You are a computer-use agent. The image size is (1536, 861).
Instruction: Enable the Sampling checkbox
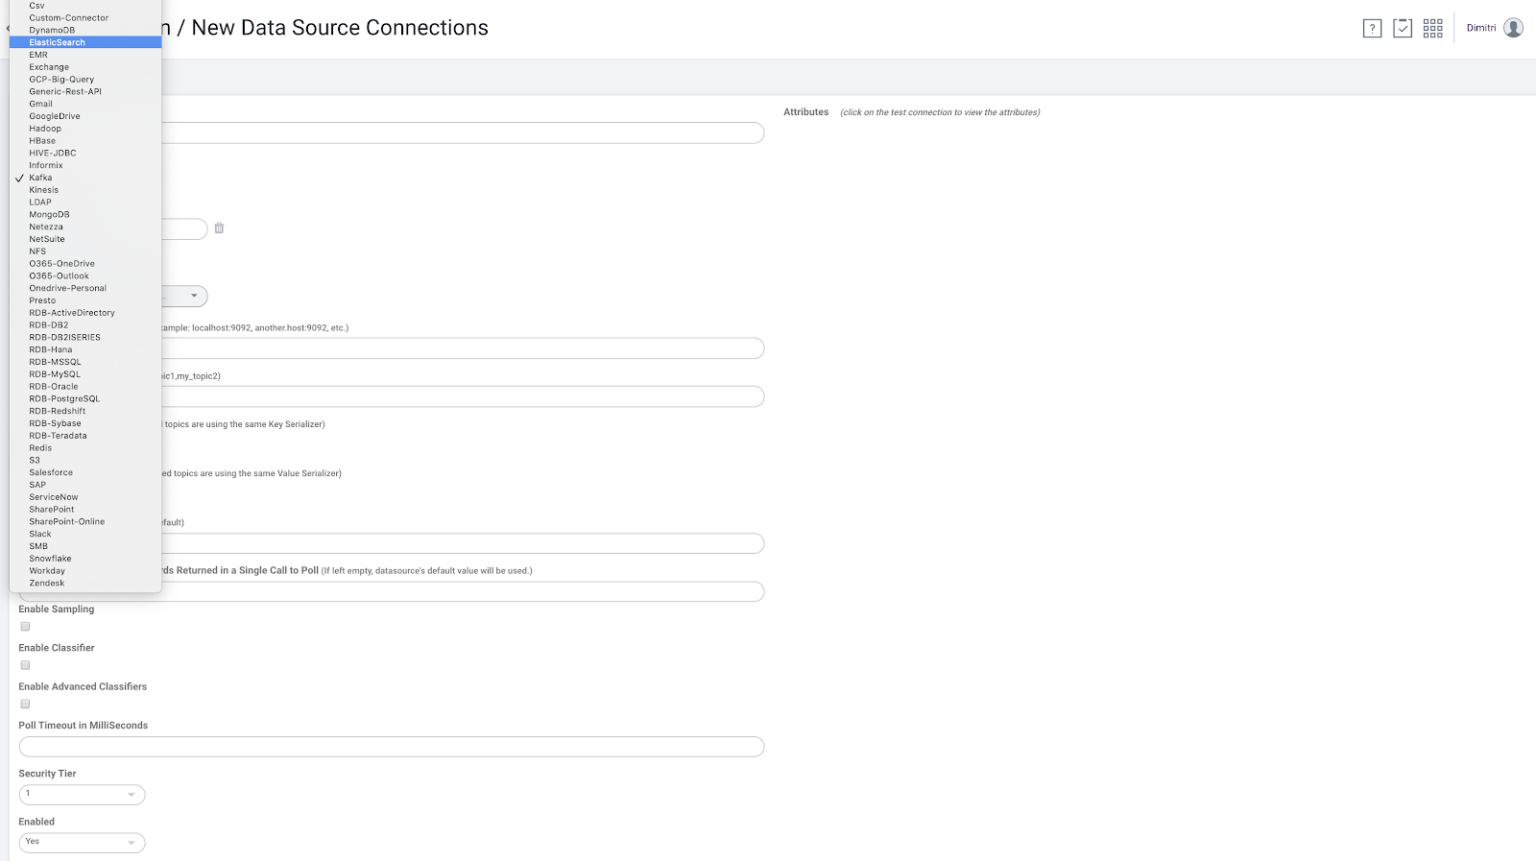point(24,626)
